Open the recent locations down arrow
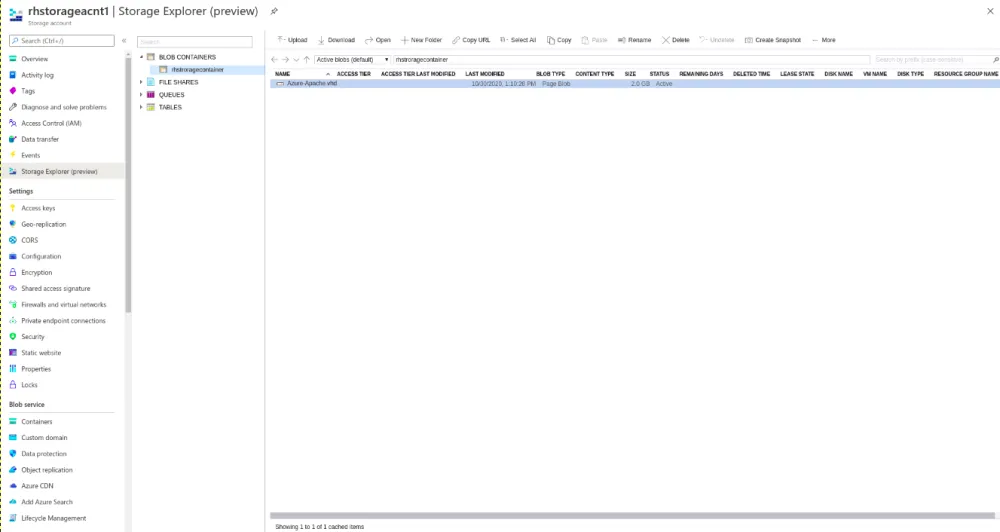Screen dimensions: 1000x532 pyautogui.click(x=296, y=59)
